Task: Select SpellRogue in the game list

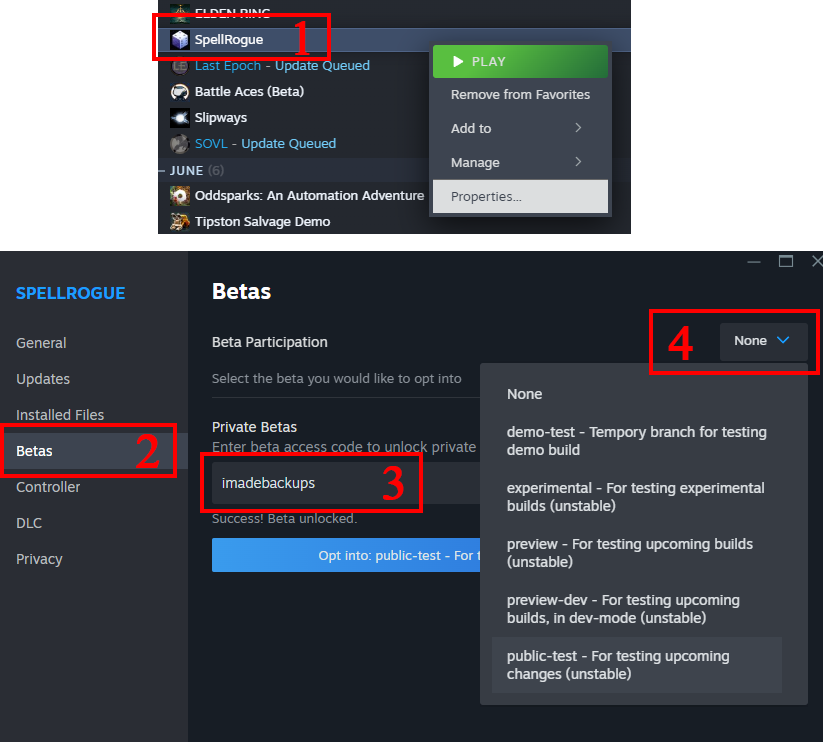Action: pos(229,39)
